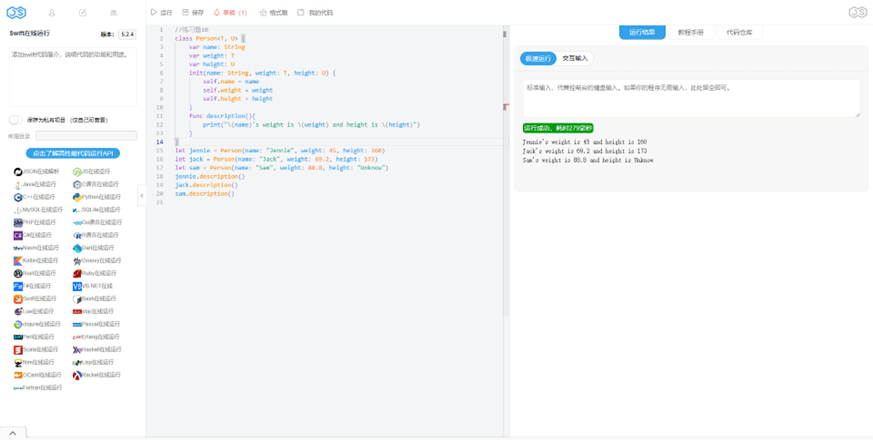Open the Bash online runner link
The width and height of the screenshot is (873, 440).
[95, 299]
